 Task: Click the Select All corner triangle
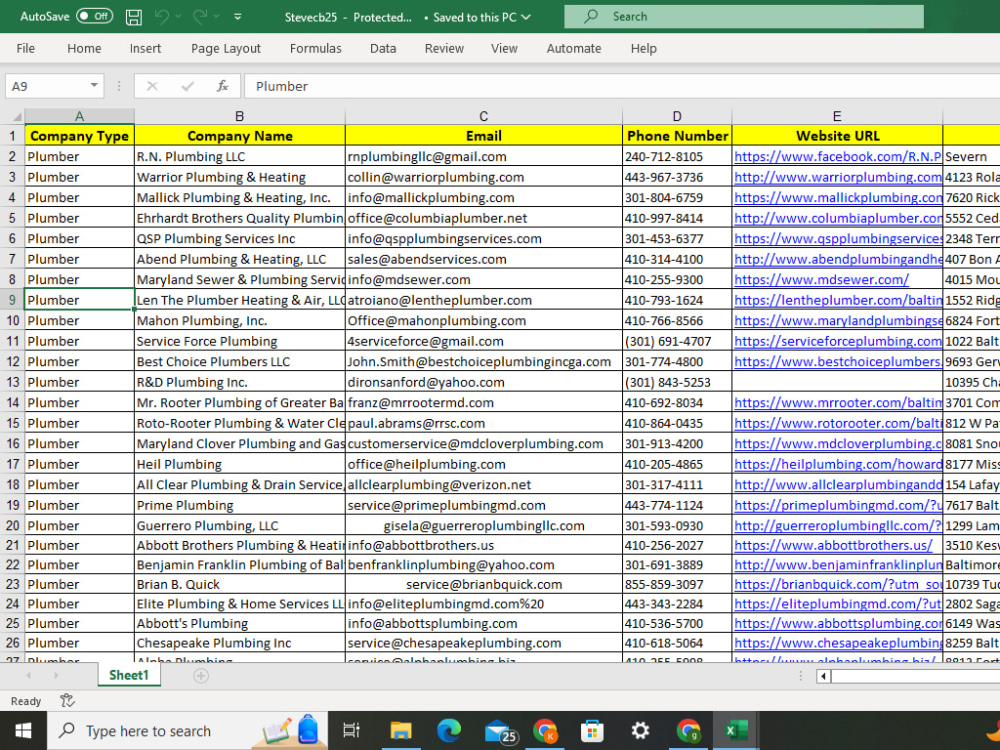point(15,116)
